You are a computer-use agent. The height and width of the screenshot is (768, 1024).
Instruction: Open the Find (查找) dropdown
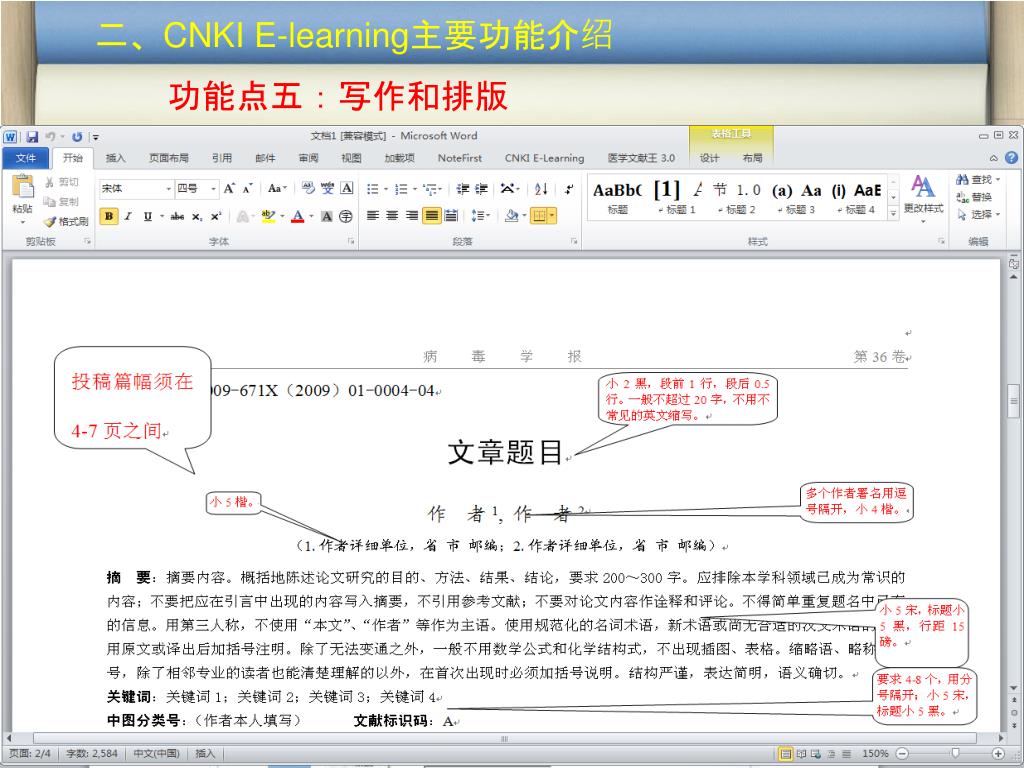[978, 180]
